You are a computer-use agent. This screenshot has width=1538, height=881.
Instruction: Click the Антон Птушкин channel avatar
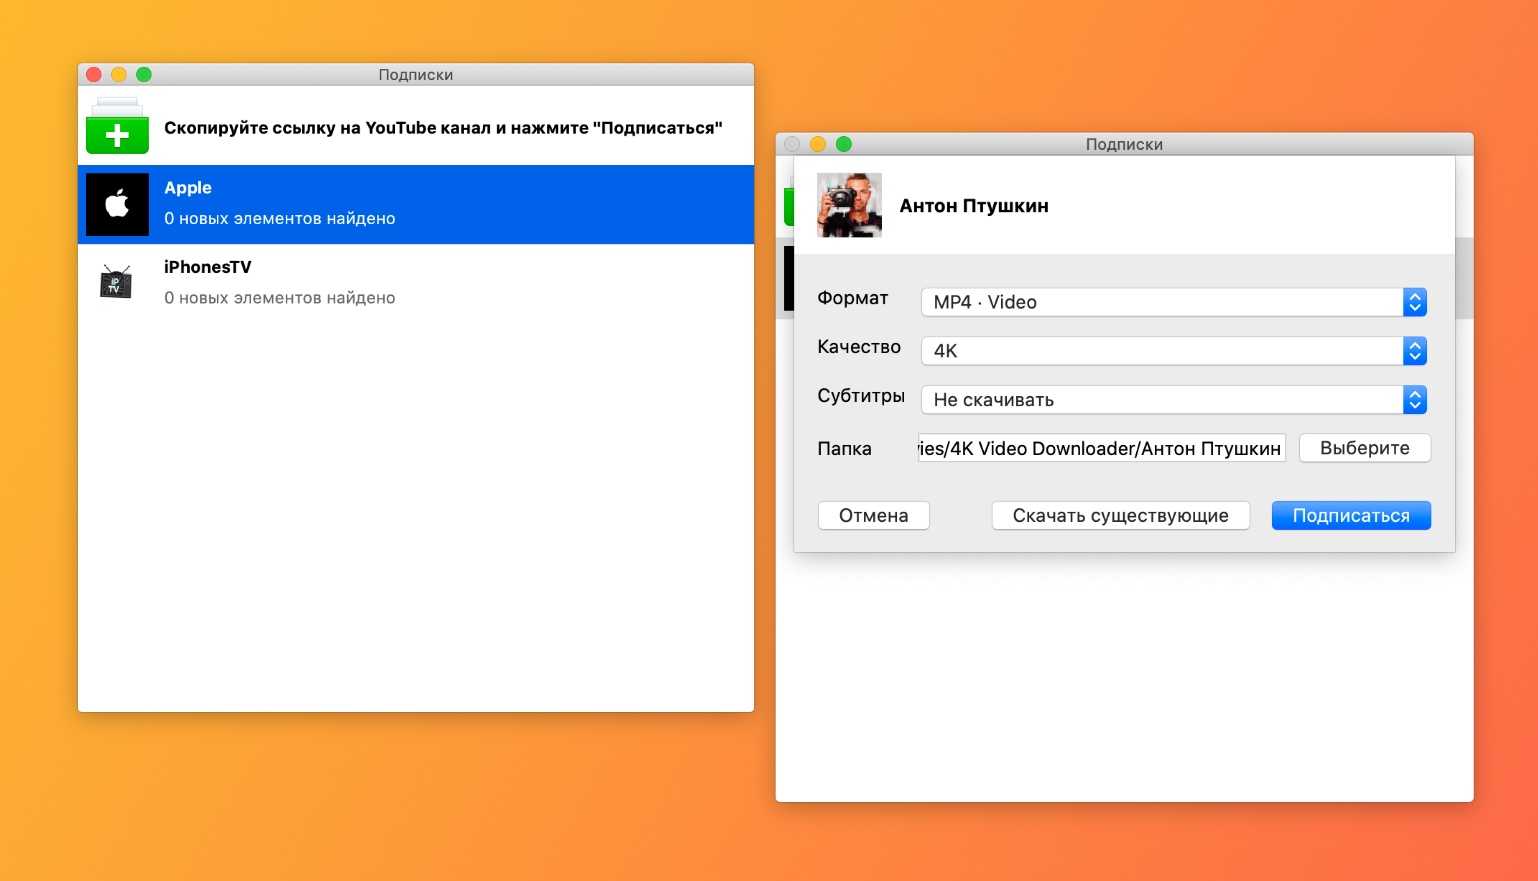click(849, 205)
